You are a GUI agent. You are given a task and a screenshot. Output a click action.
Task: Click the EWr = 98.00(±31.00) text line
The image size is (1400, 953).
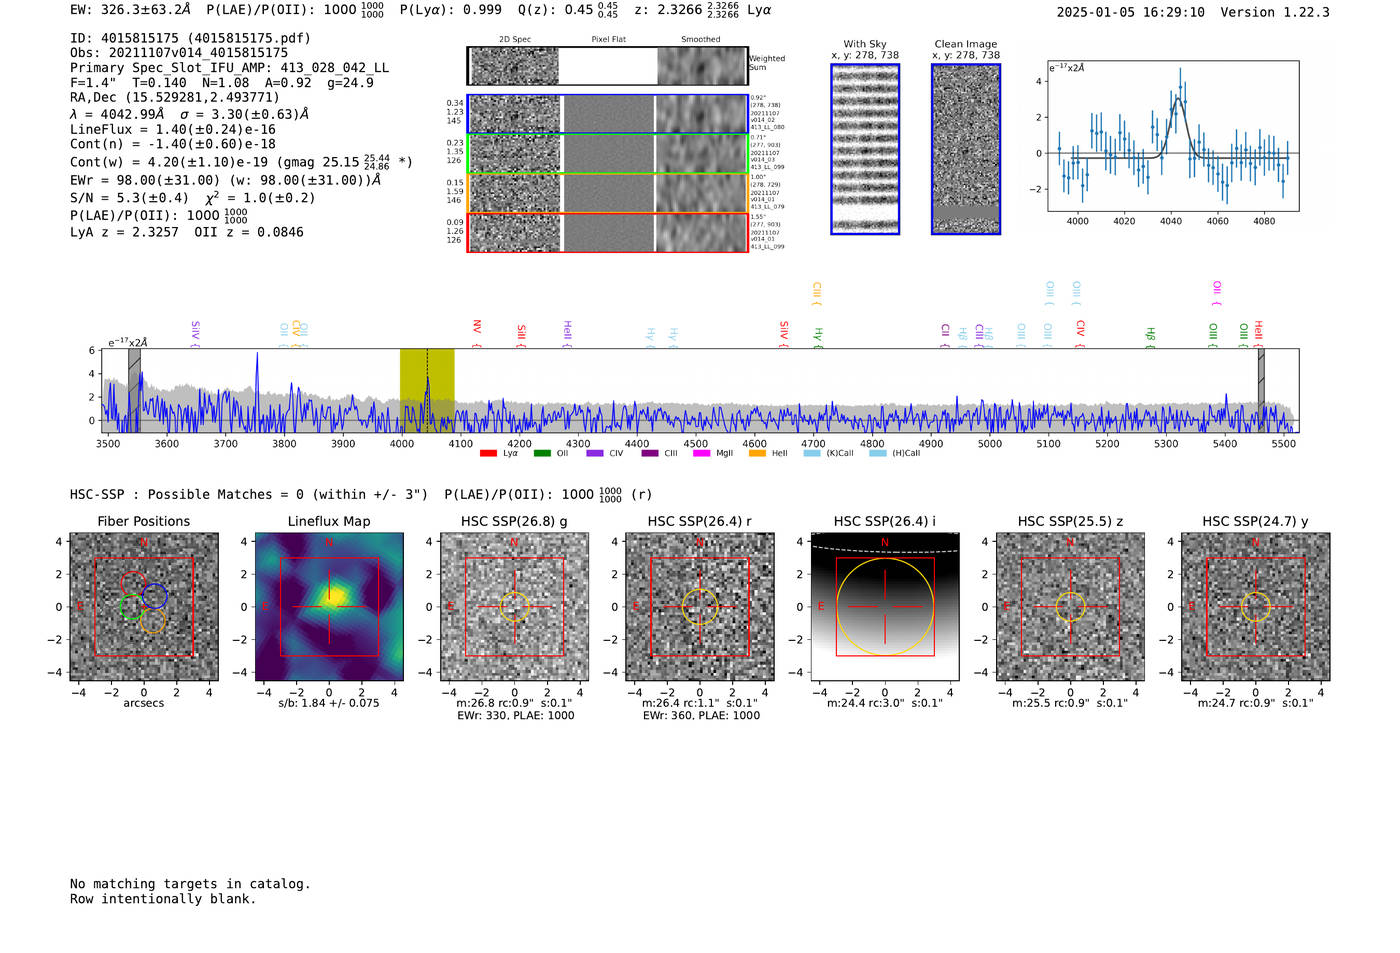(x=226, y=181)
